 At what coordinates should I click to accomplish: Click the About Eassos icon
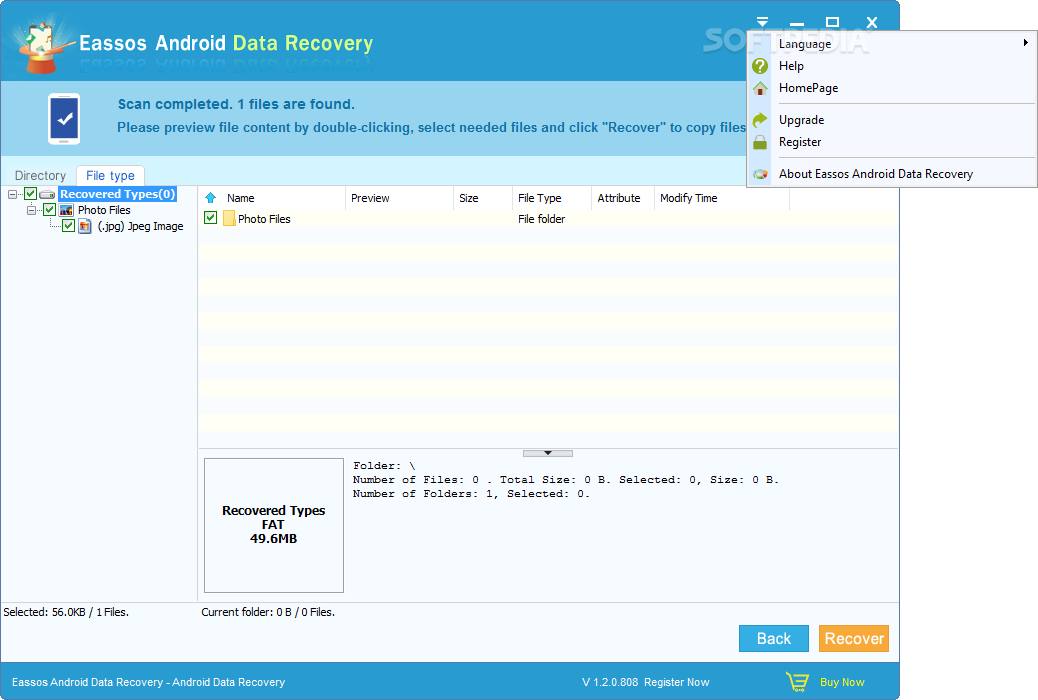coord(760,174)
